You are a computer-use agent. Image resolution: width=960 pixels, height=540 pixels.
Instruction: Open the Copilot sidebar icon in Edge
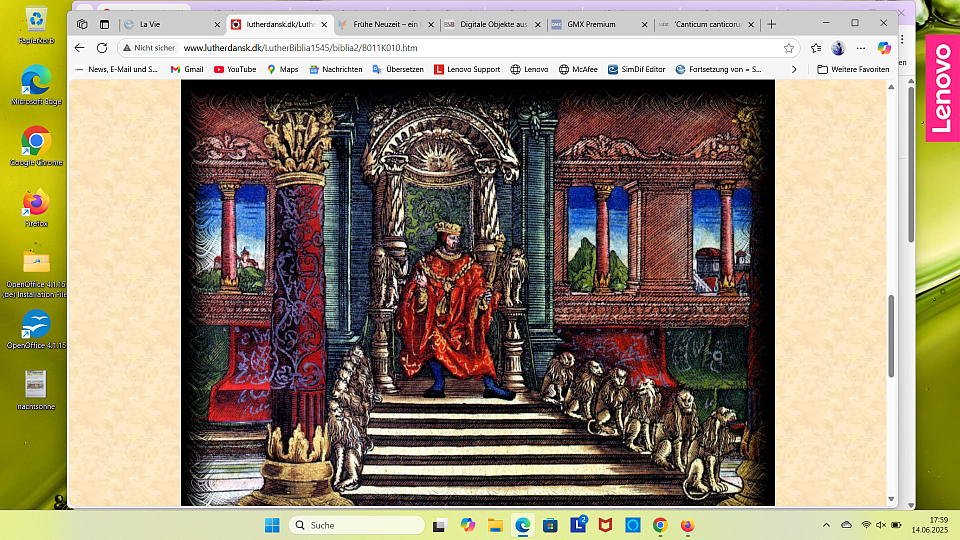pyautogui.click(x=883, y=48)
